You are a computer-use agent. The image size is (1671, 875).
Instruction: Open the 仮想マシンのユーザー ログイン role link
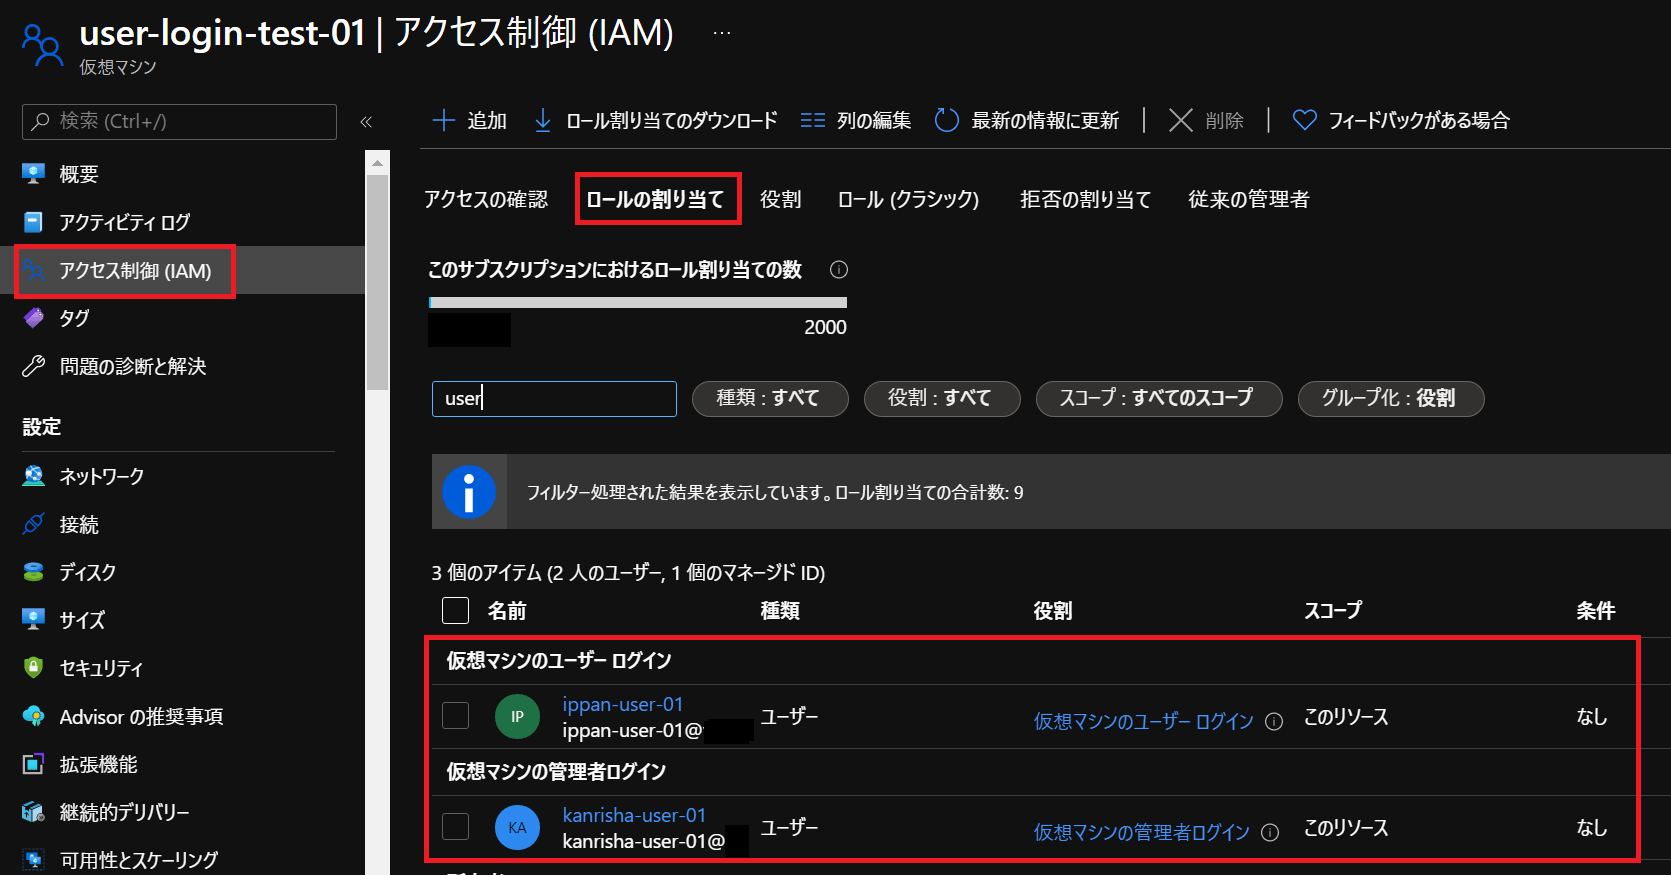(1143, 721)
